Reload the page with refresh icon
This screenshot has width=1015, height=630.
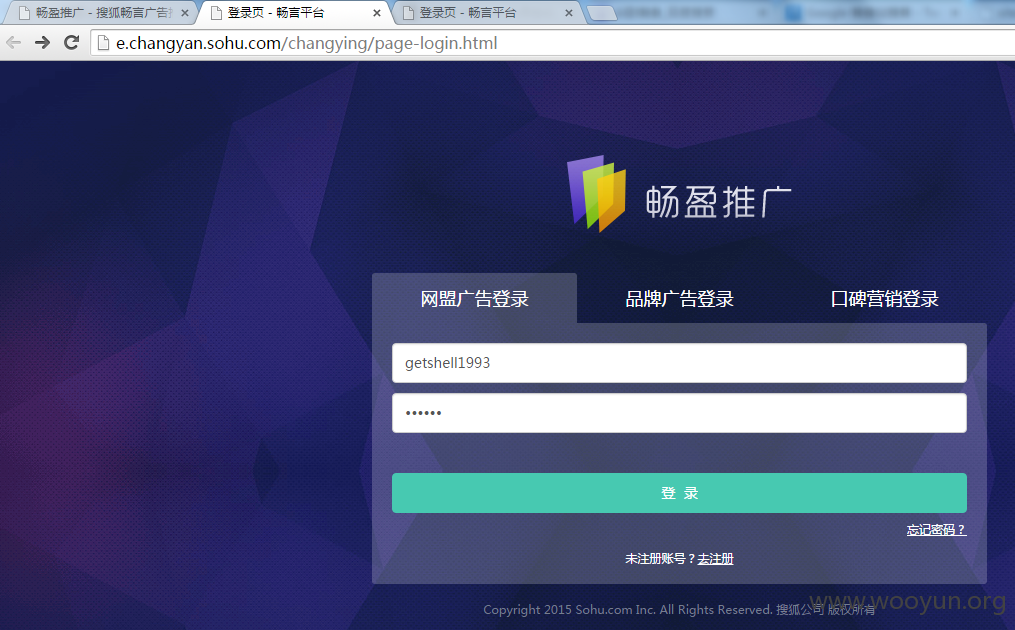point(71,43)
